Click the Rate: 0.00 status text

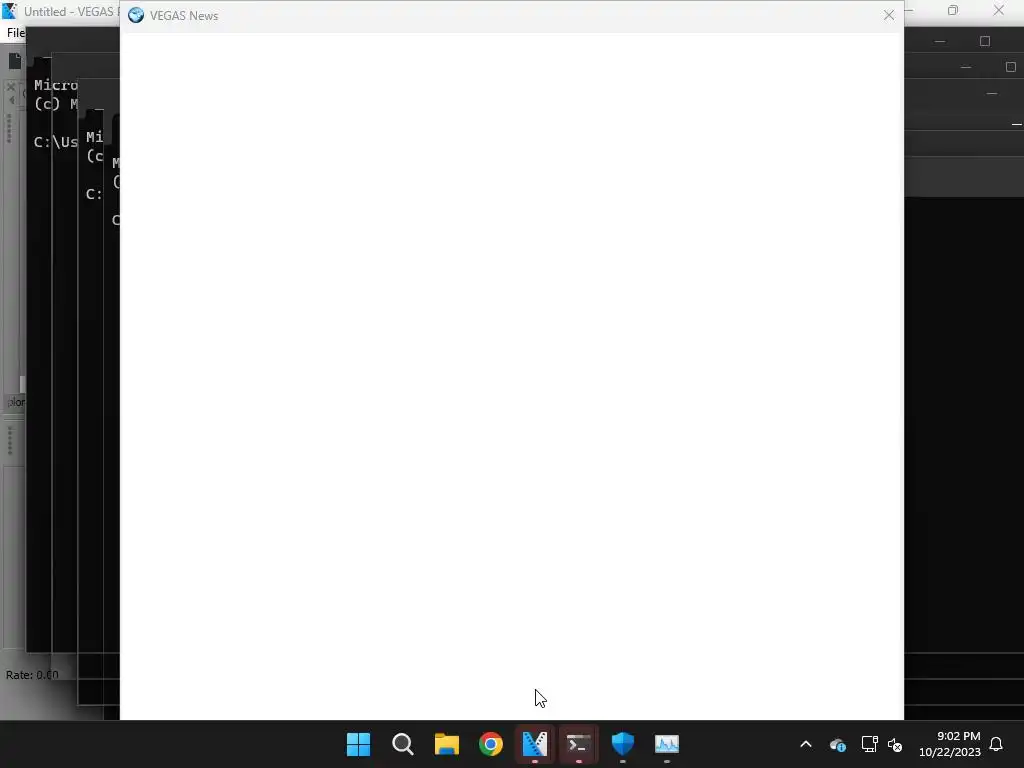click(32, 675)
